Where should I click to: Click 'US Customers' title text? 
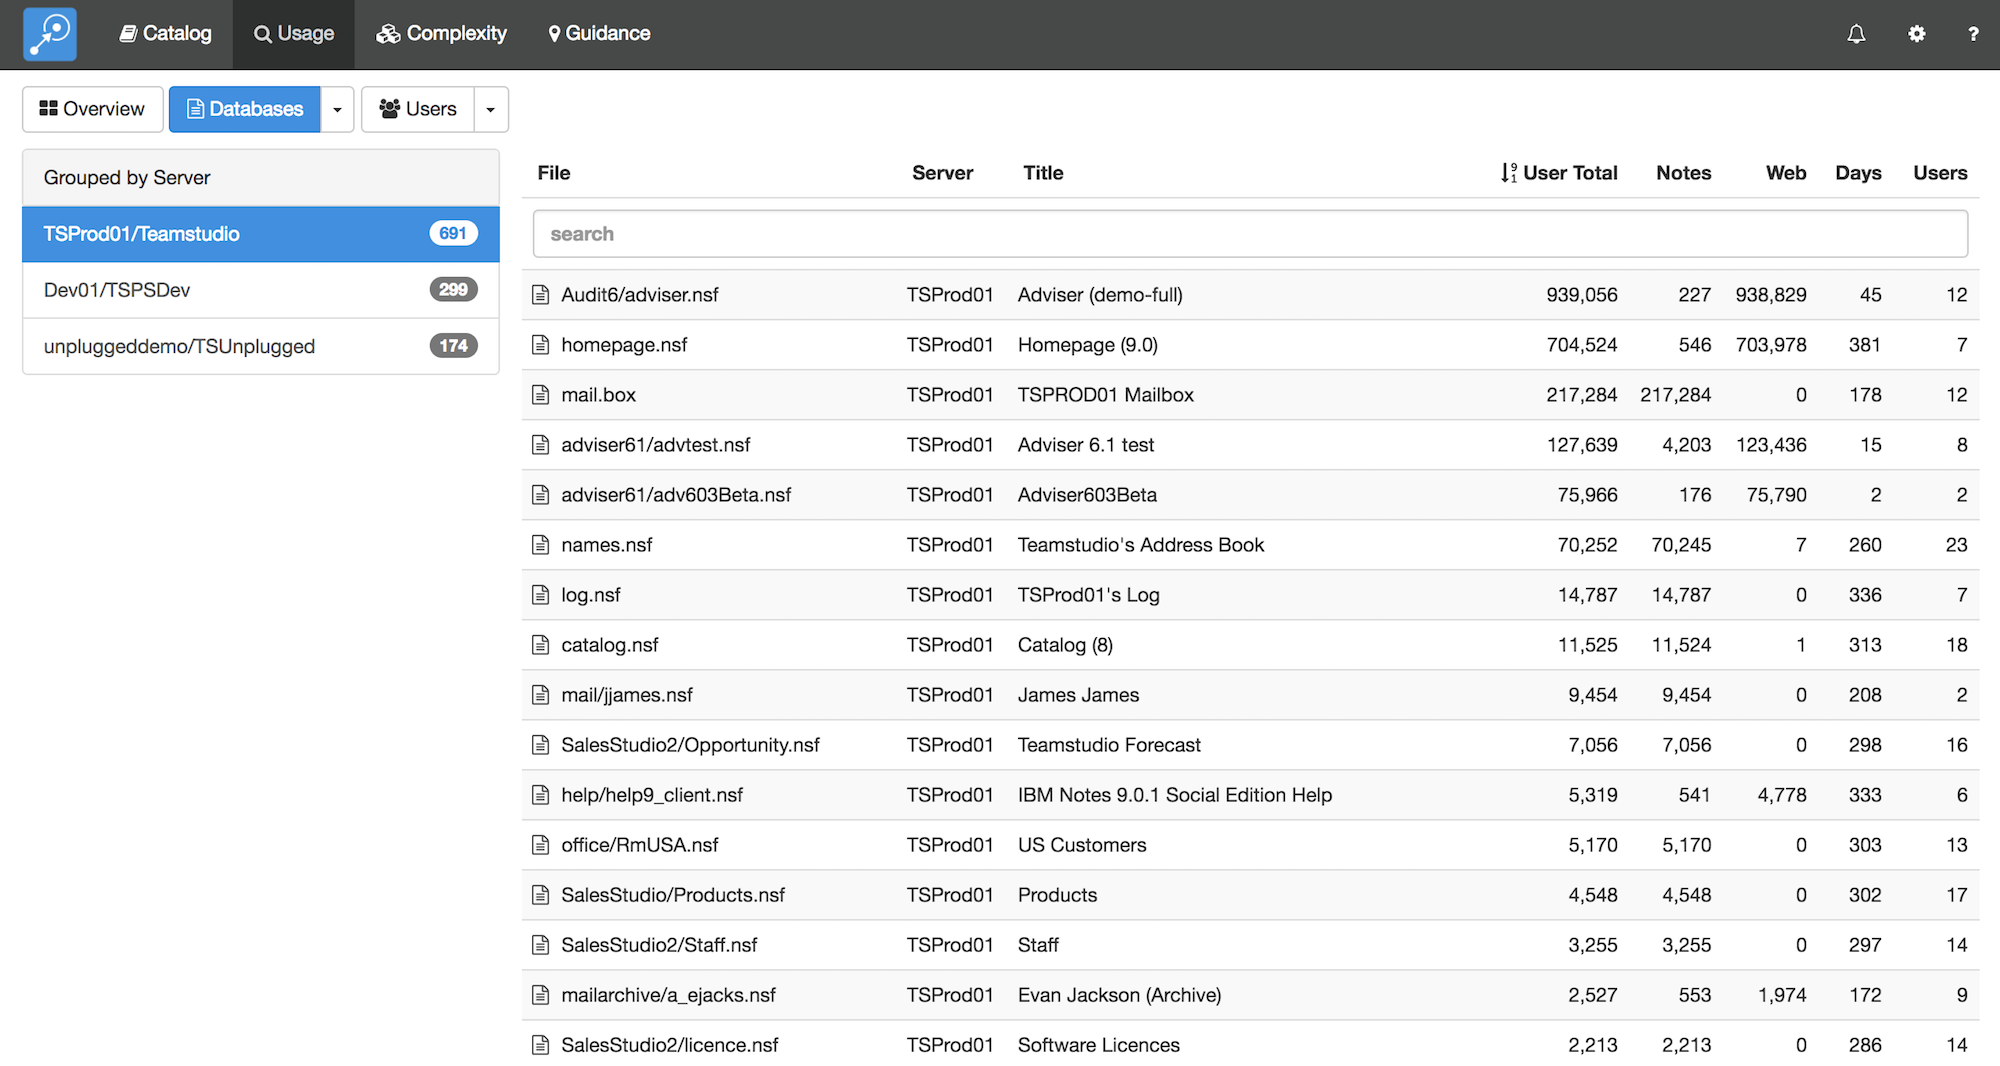click(x=1082, y=845)
